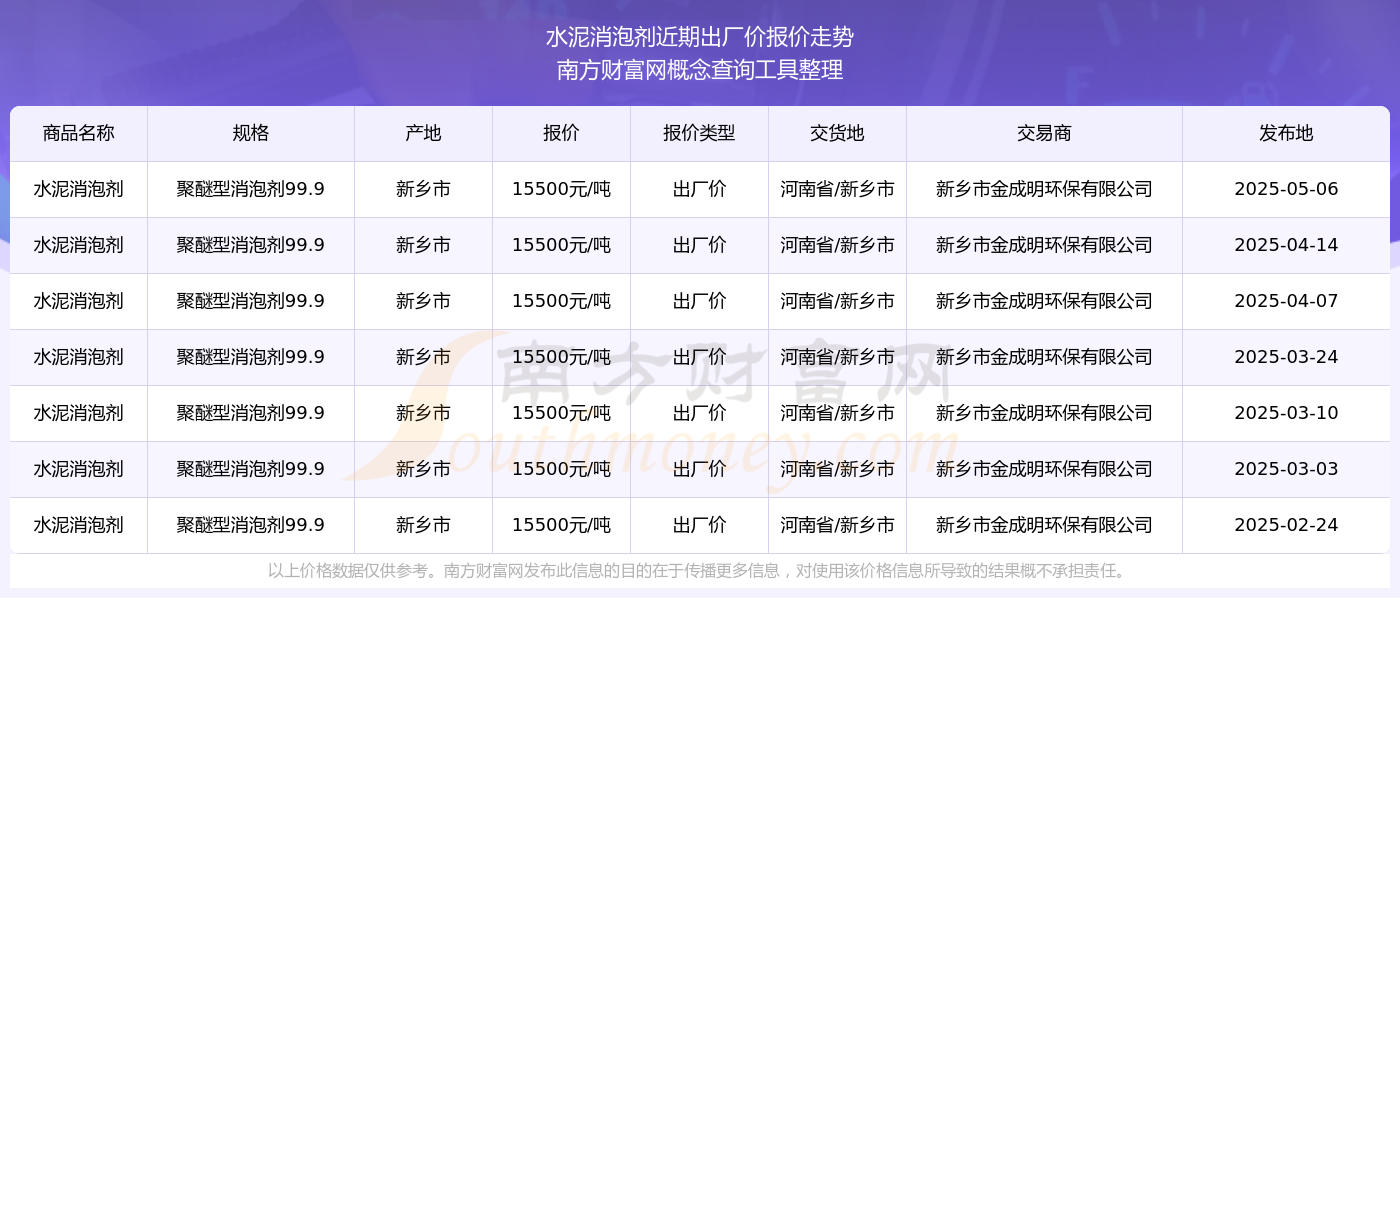
Task: Click 15500元/吨 in the 2025-03-03 row
Action: [561, 469]
